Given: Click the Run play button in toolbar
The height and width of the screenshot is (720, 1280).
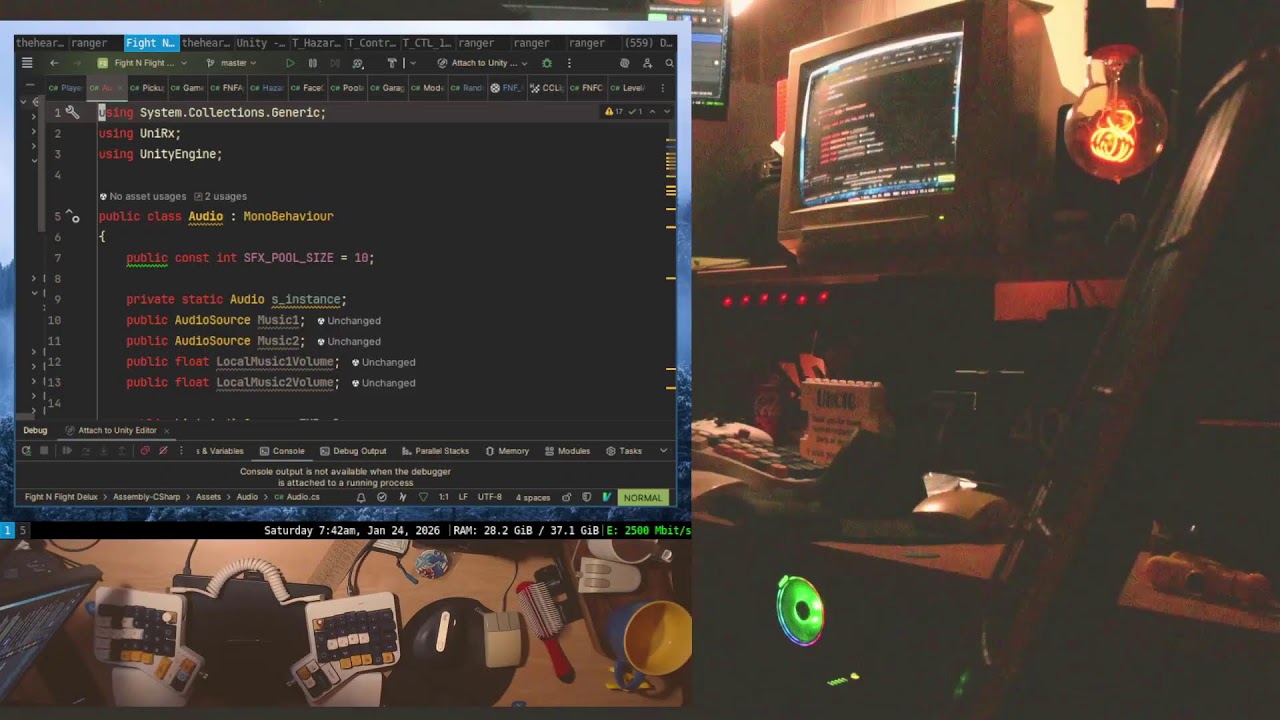Looking at the screenshot, I should [x=290, y=63].
